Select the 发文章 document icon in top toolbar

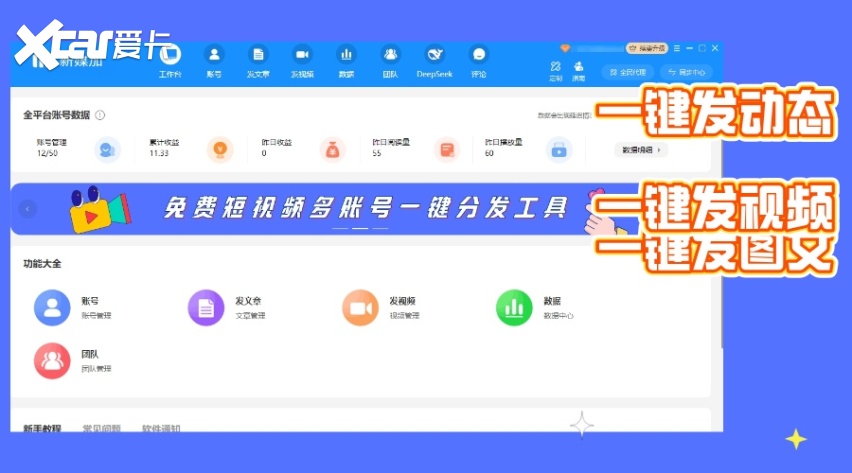[x=258, y=55]
